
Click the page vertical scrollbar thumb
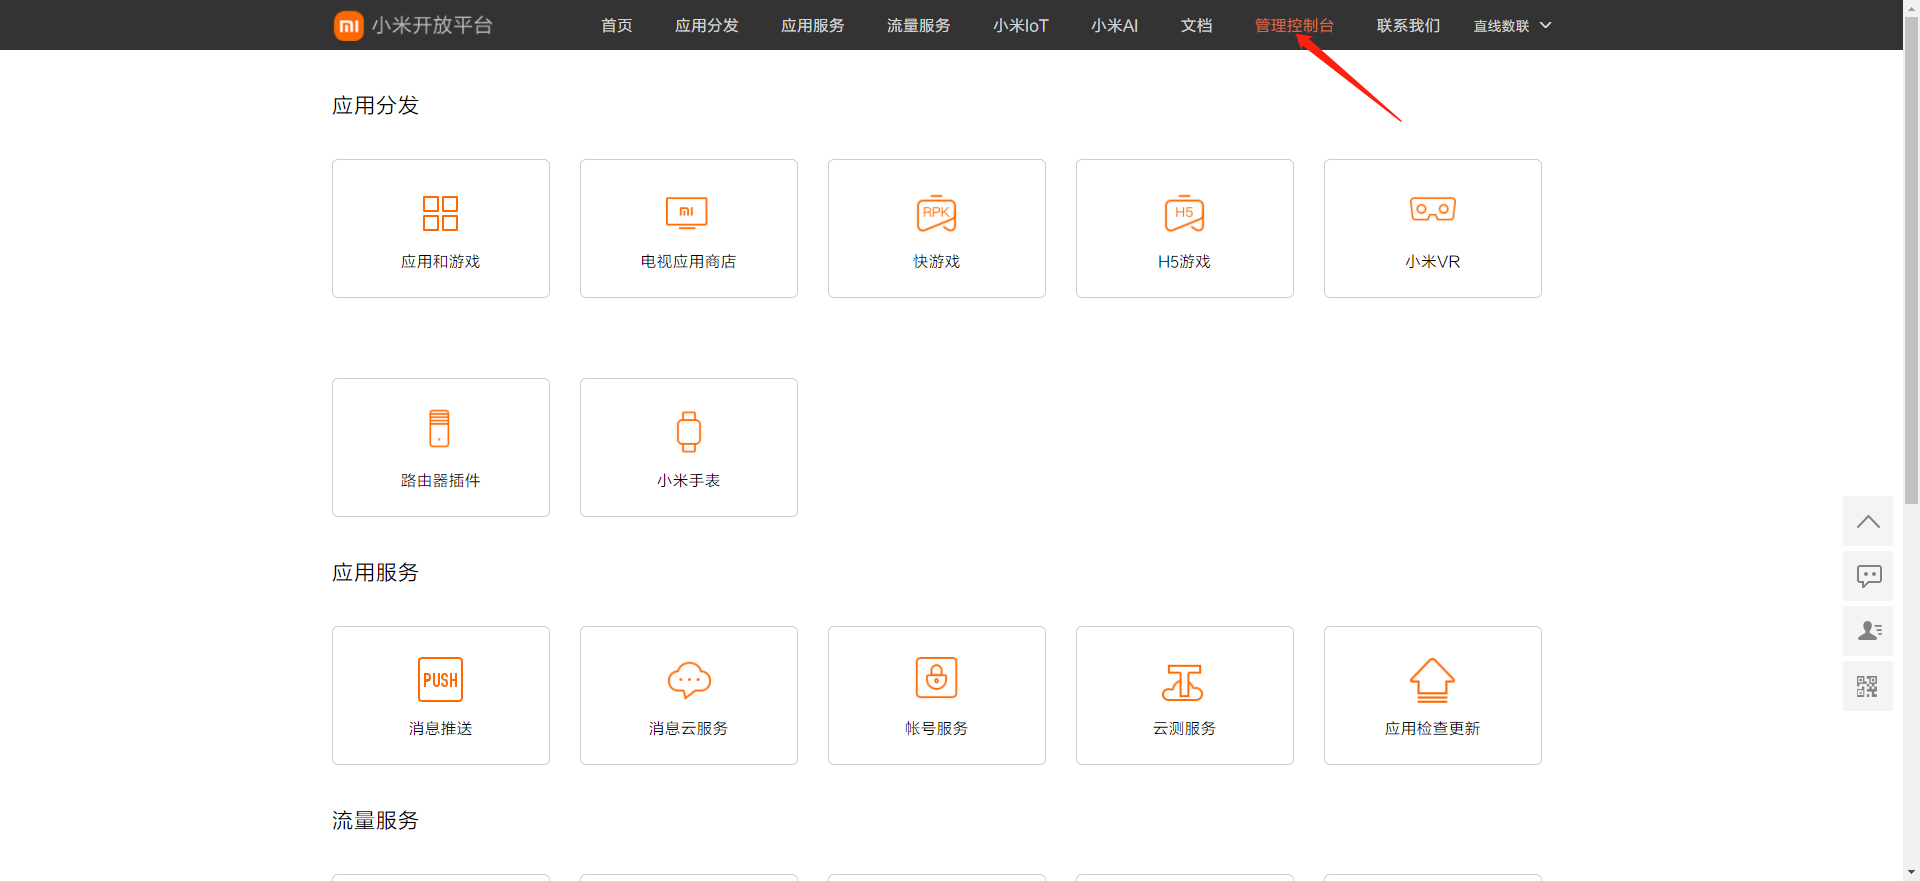click(1911, 260)
